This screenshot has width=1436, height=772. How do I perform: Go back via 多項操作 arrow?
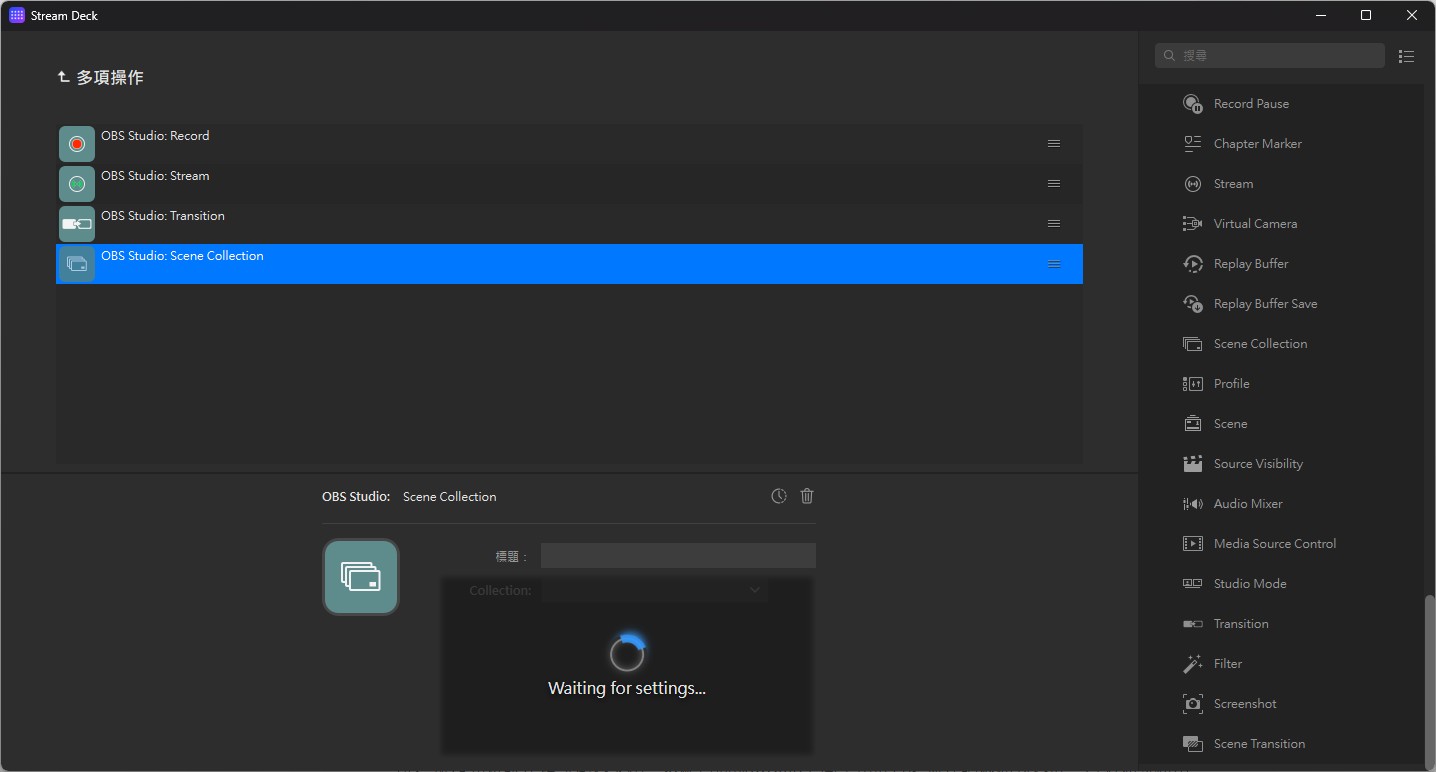click(63, 77)
